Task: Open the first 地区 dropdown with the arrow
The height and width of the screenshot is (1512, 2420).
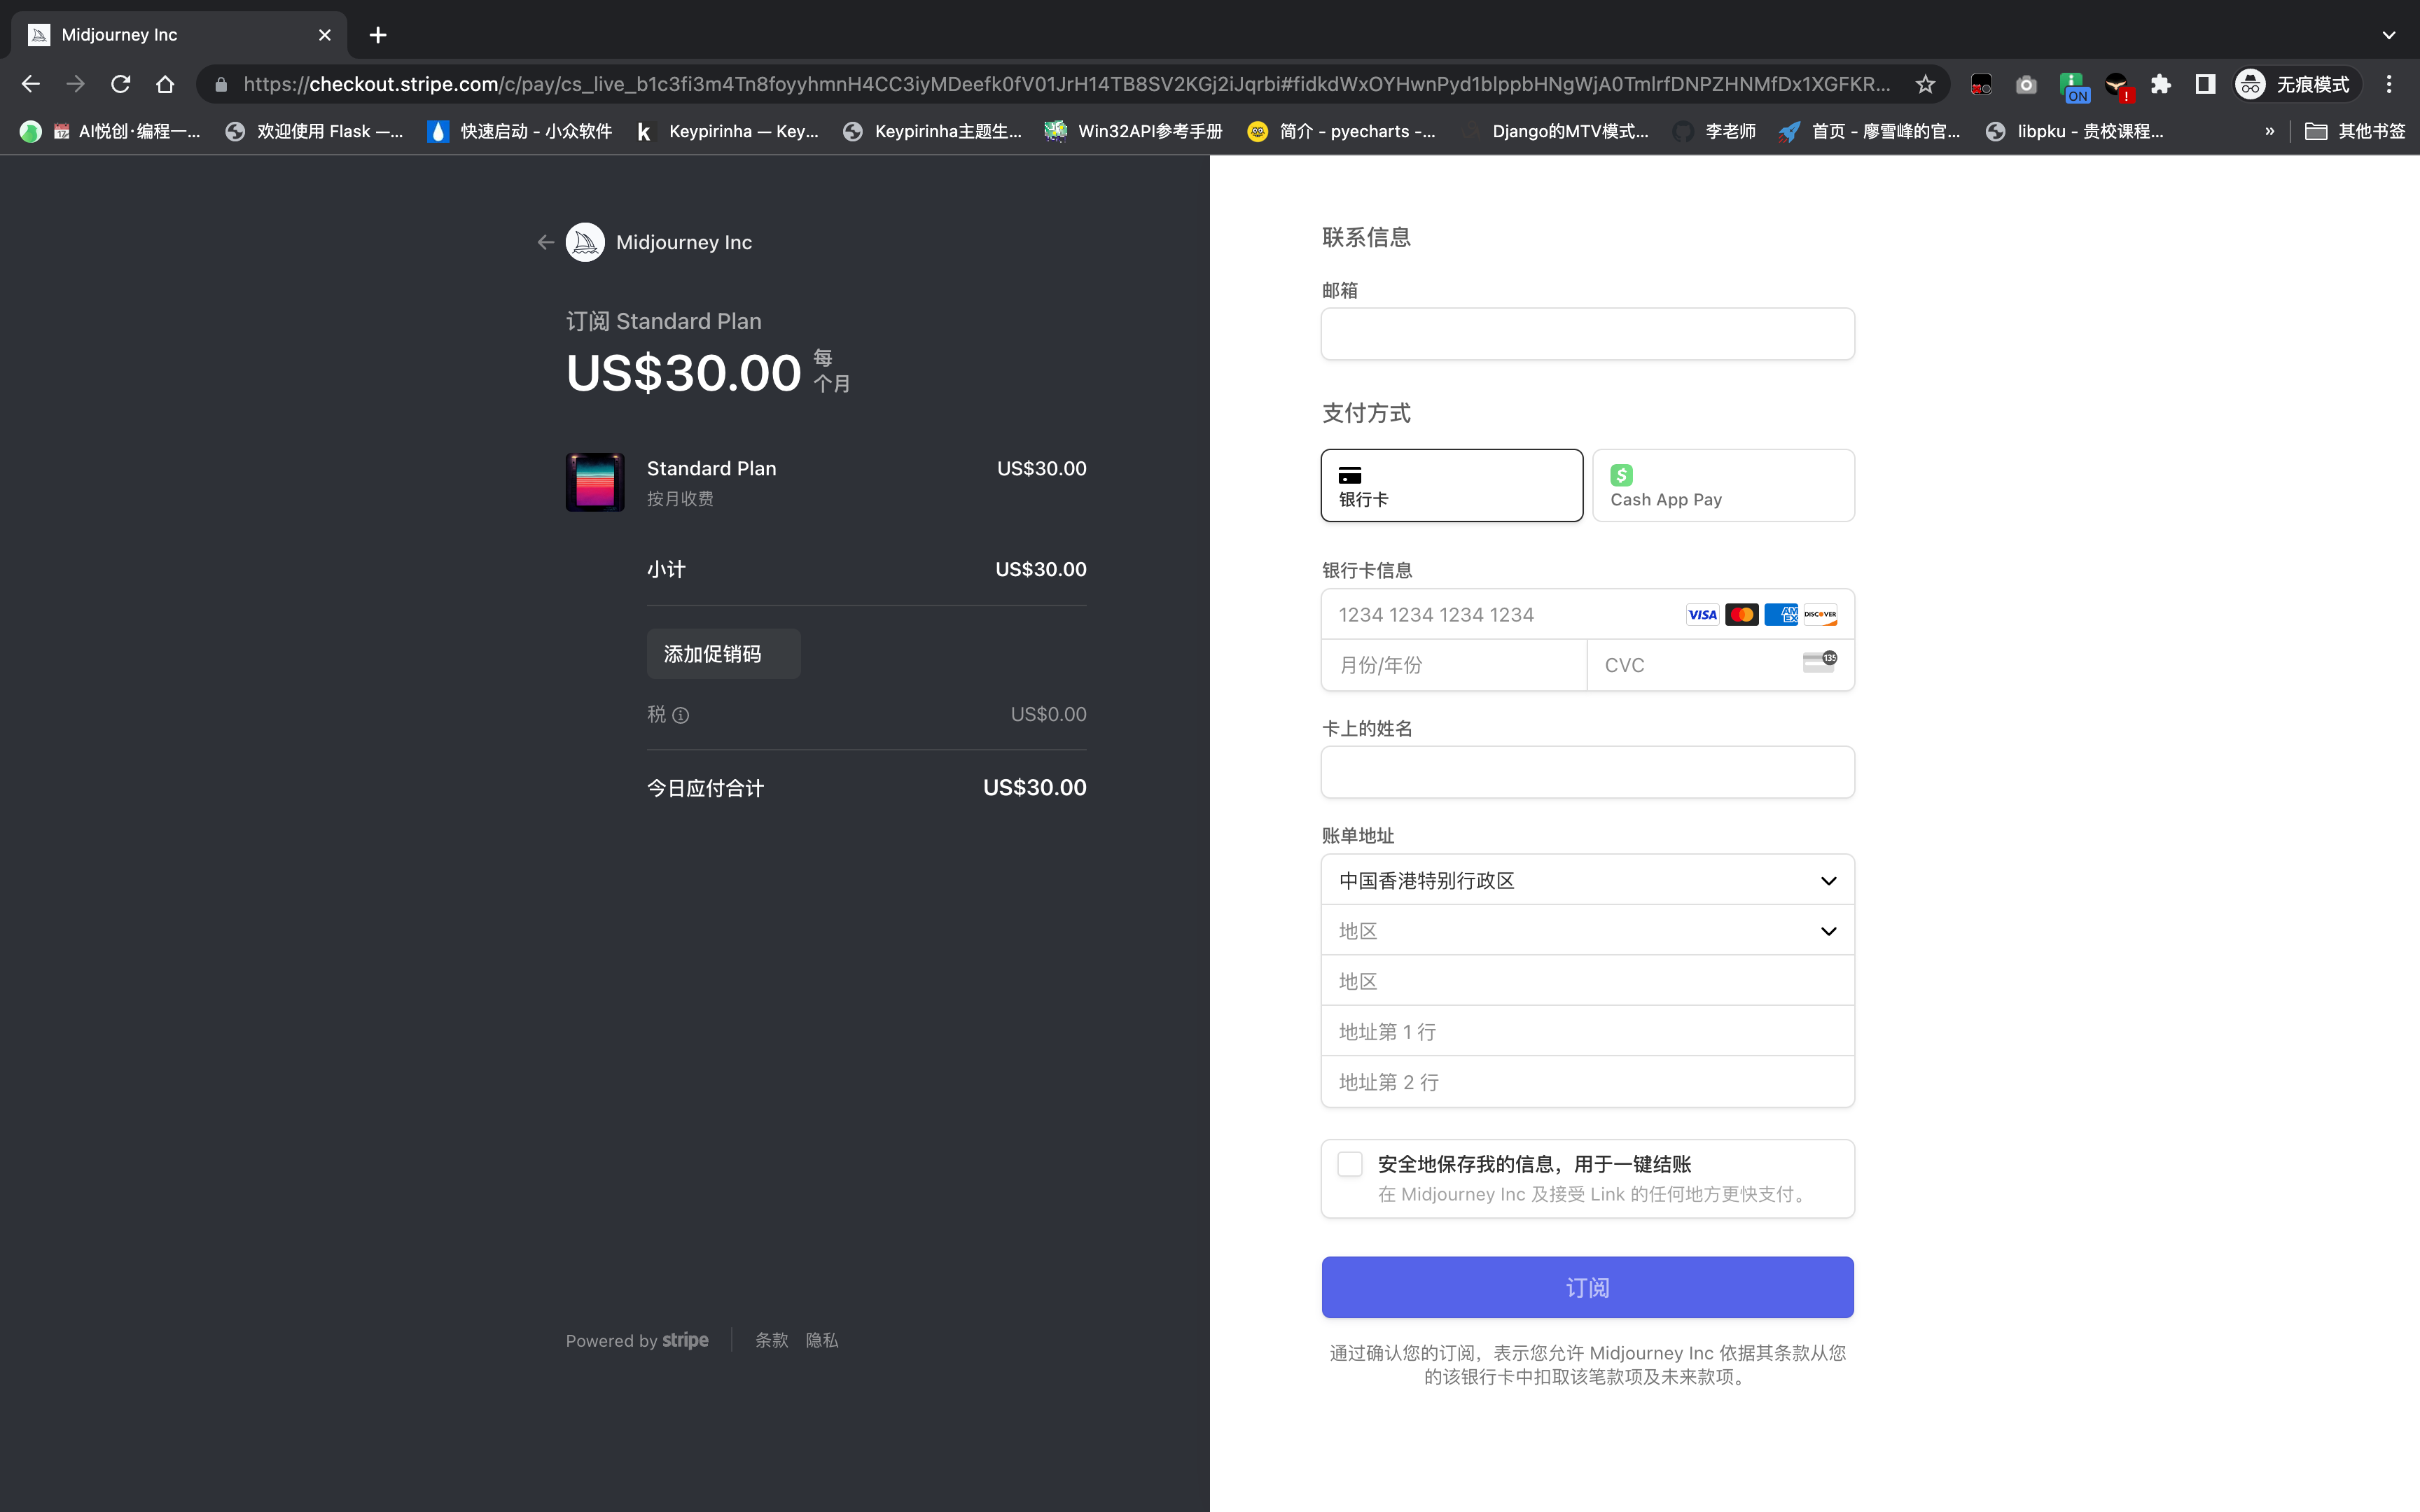Action: tap(1587, 931)
